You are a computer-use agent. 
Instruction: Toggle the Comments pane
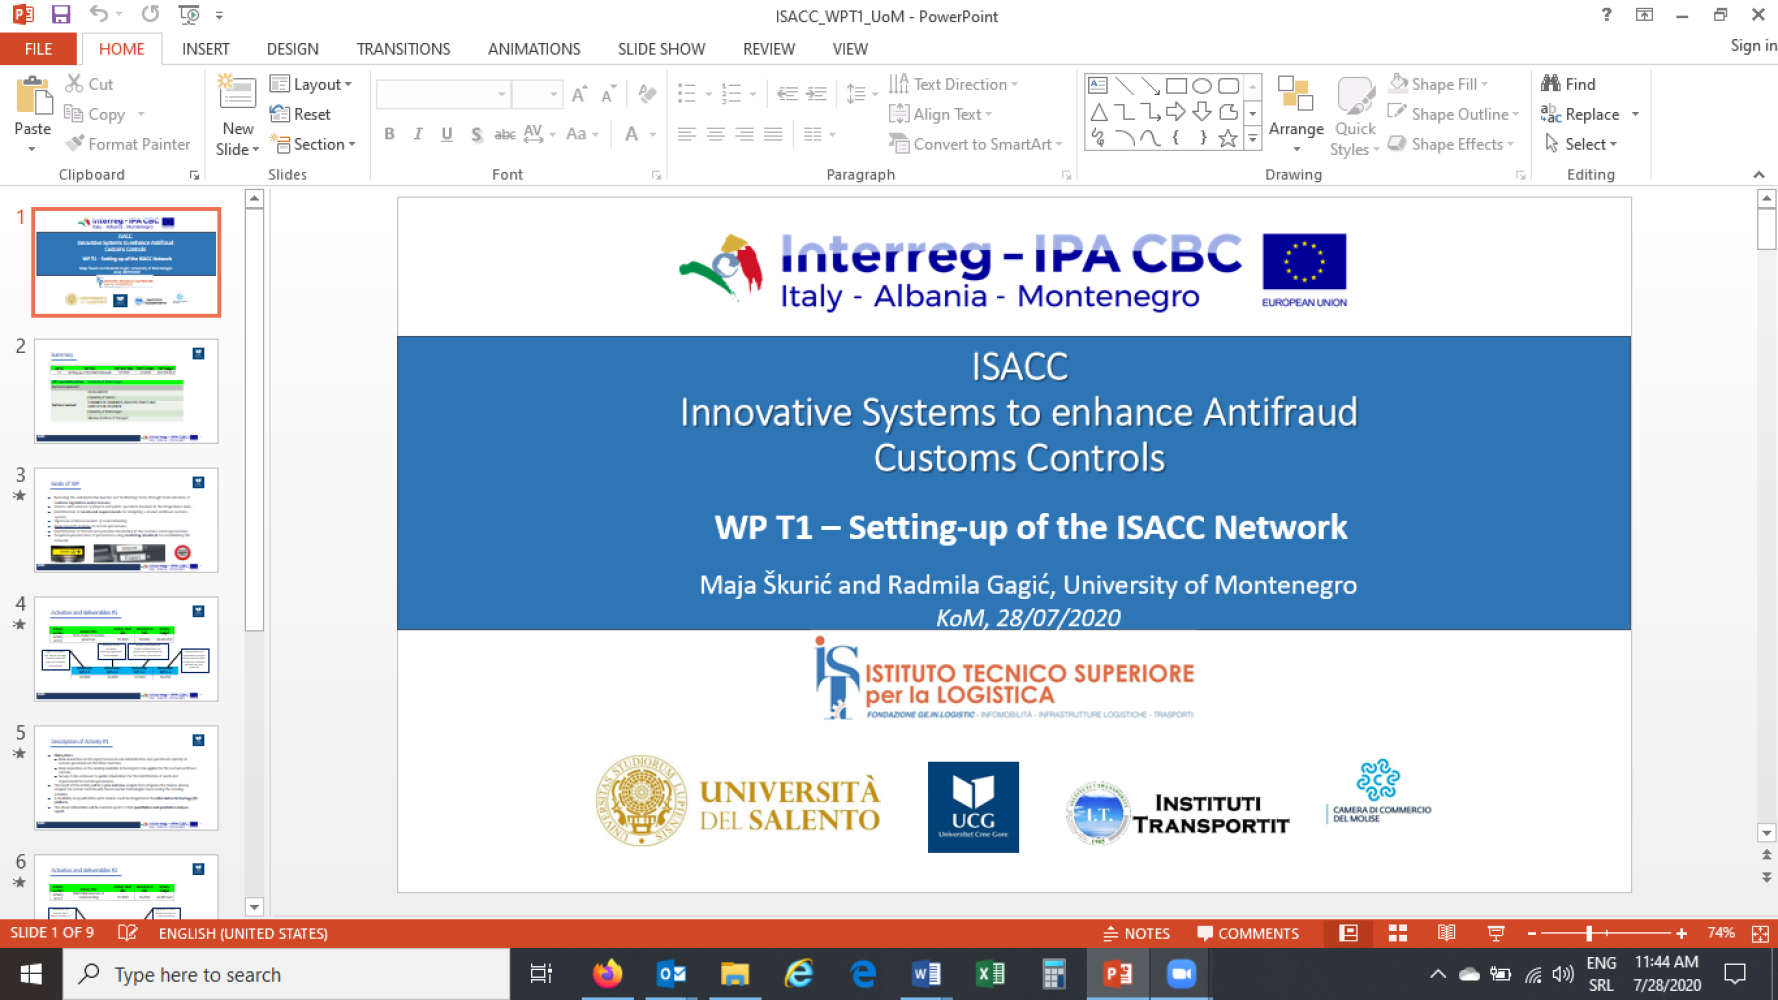click(x=1248, y=933)
